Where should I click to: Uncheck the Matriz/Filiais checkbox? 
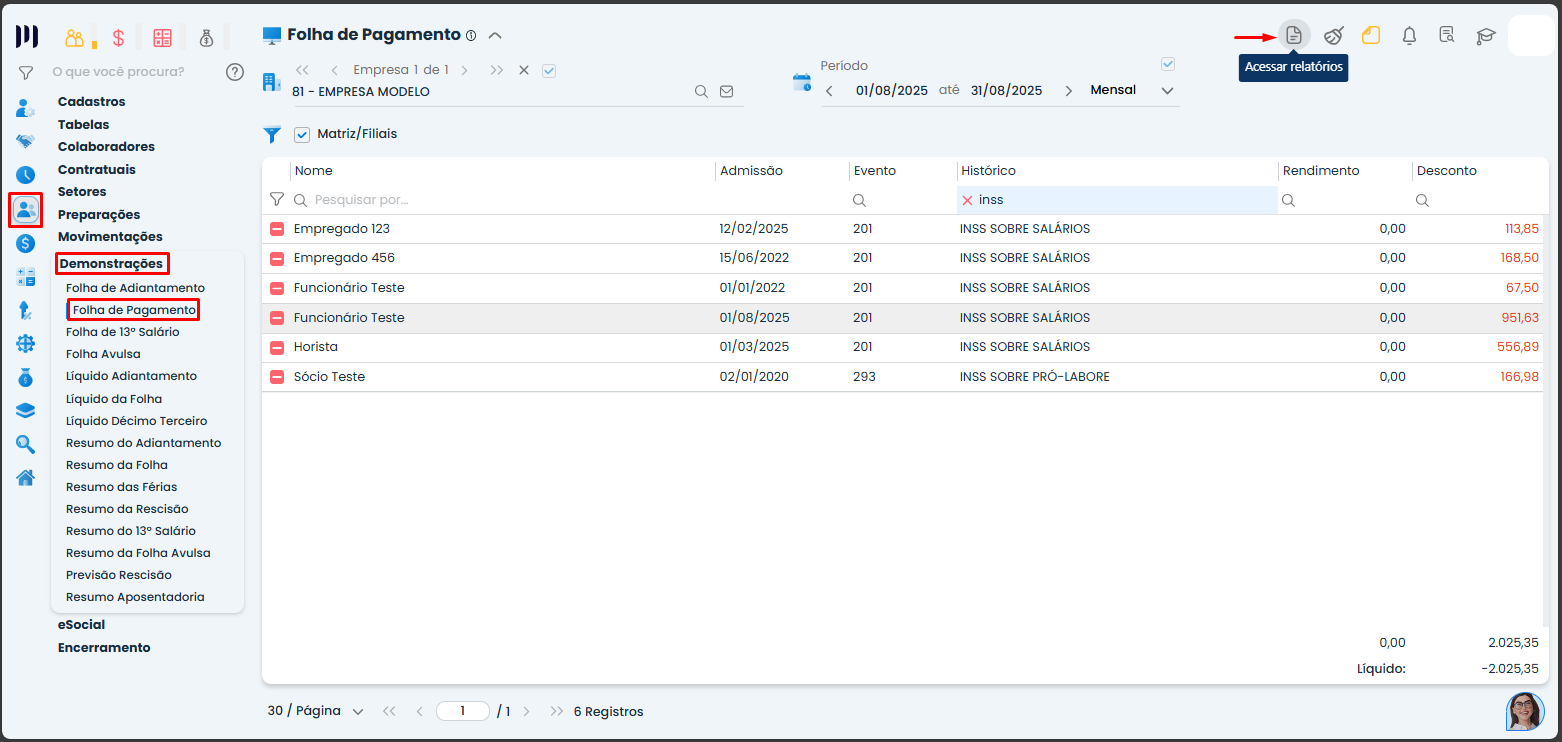302,134
